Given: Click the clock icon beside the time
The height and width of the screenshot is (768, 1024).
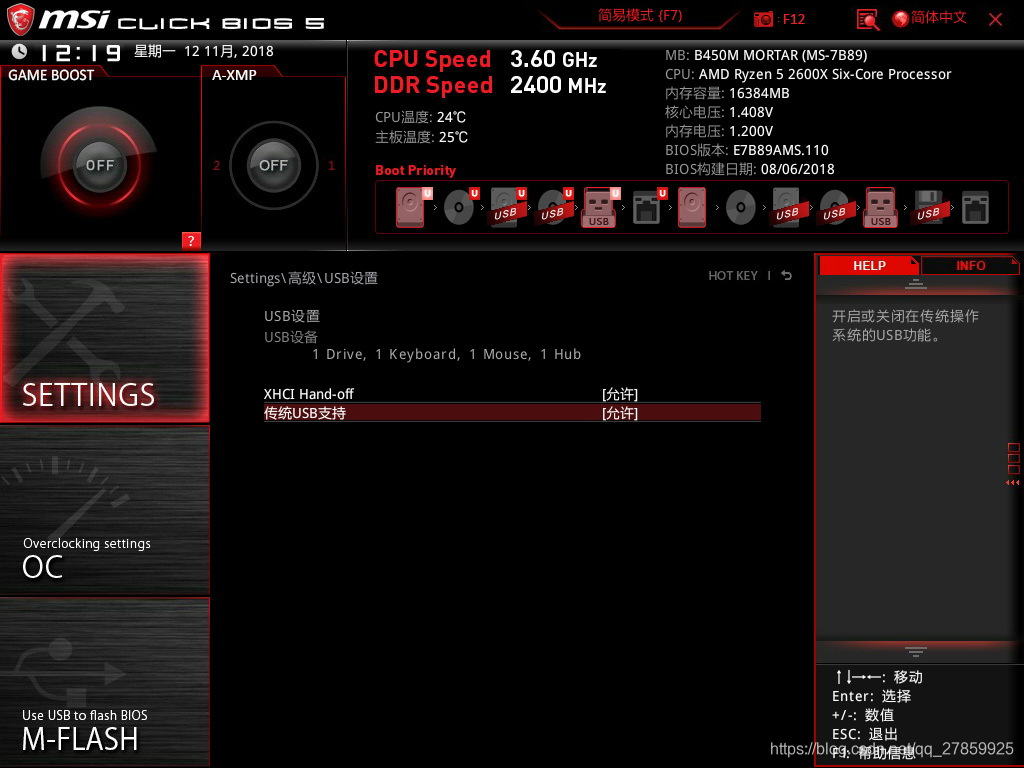Looking at the screenshot, I should (x=19, y=51).
